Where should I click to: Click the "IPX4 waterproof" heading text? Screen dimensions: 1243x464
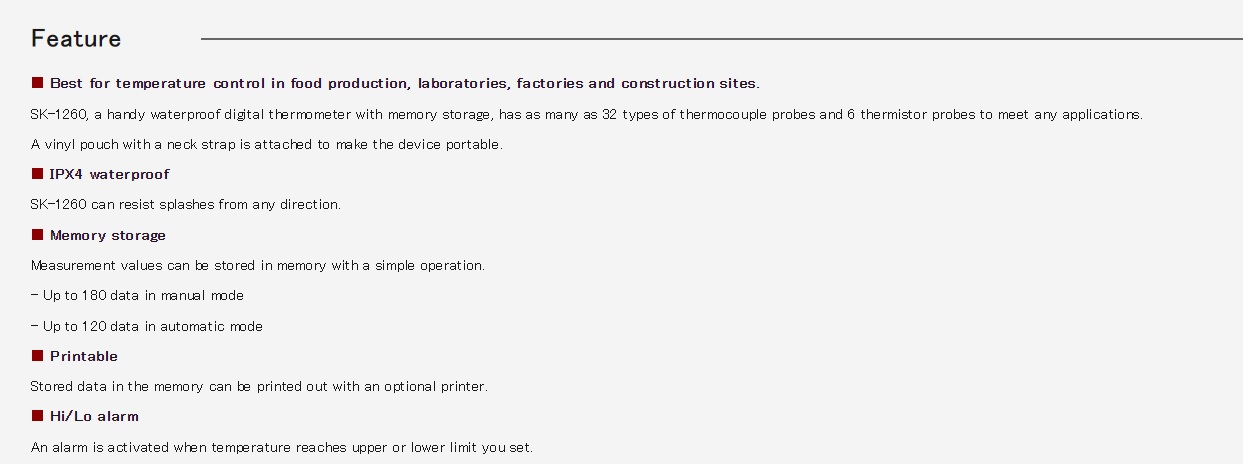(110, 174)
